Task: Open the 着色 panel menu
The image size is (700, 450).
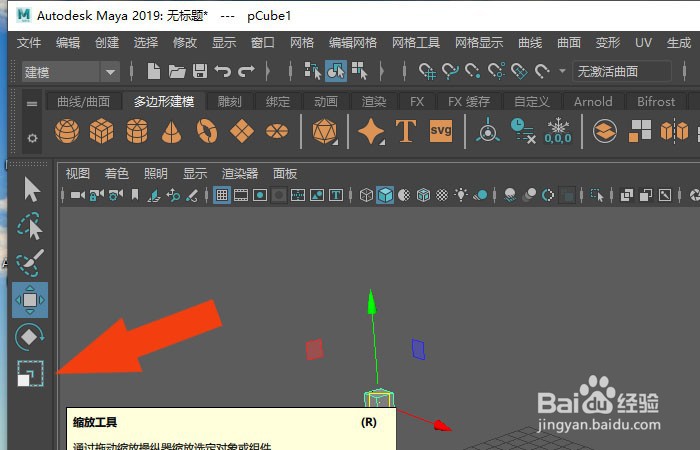Action: (x=117, y=173)
